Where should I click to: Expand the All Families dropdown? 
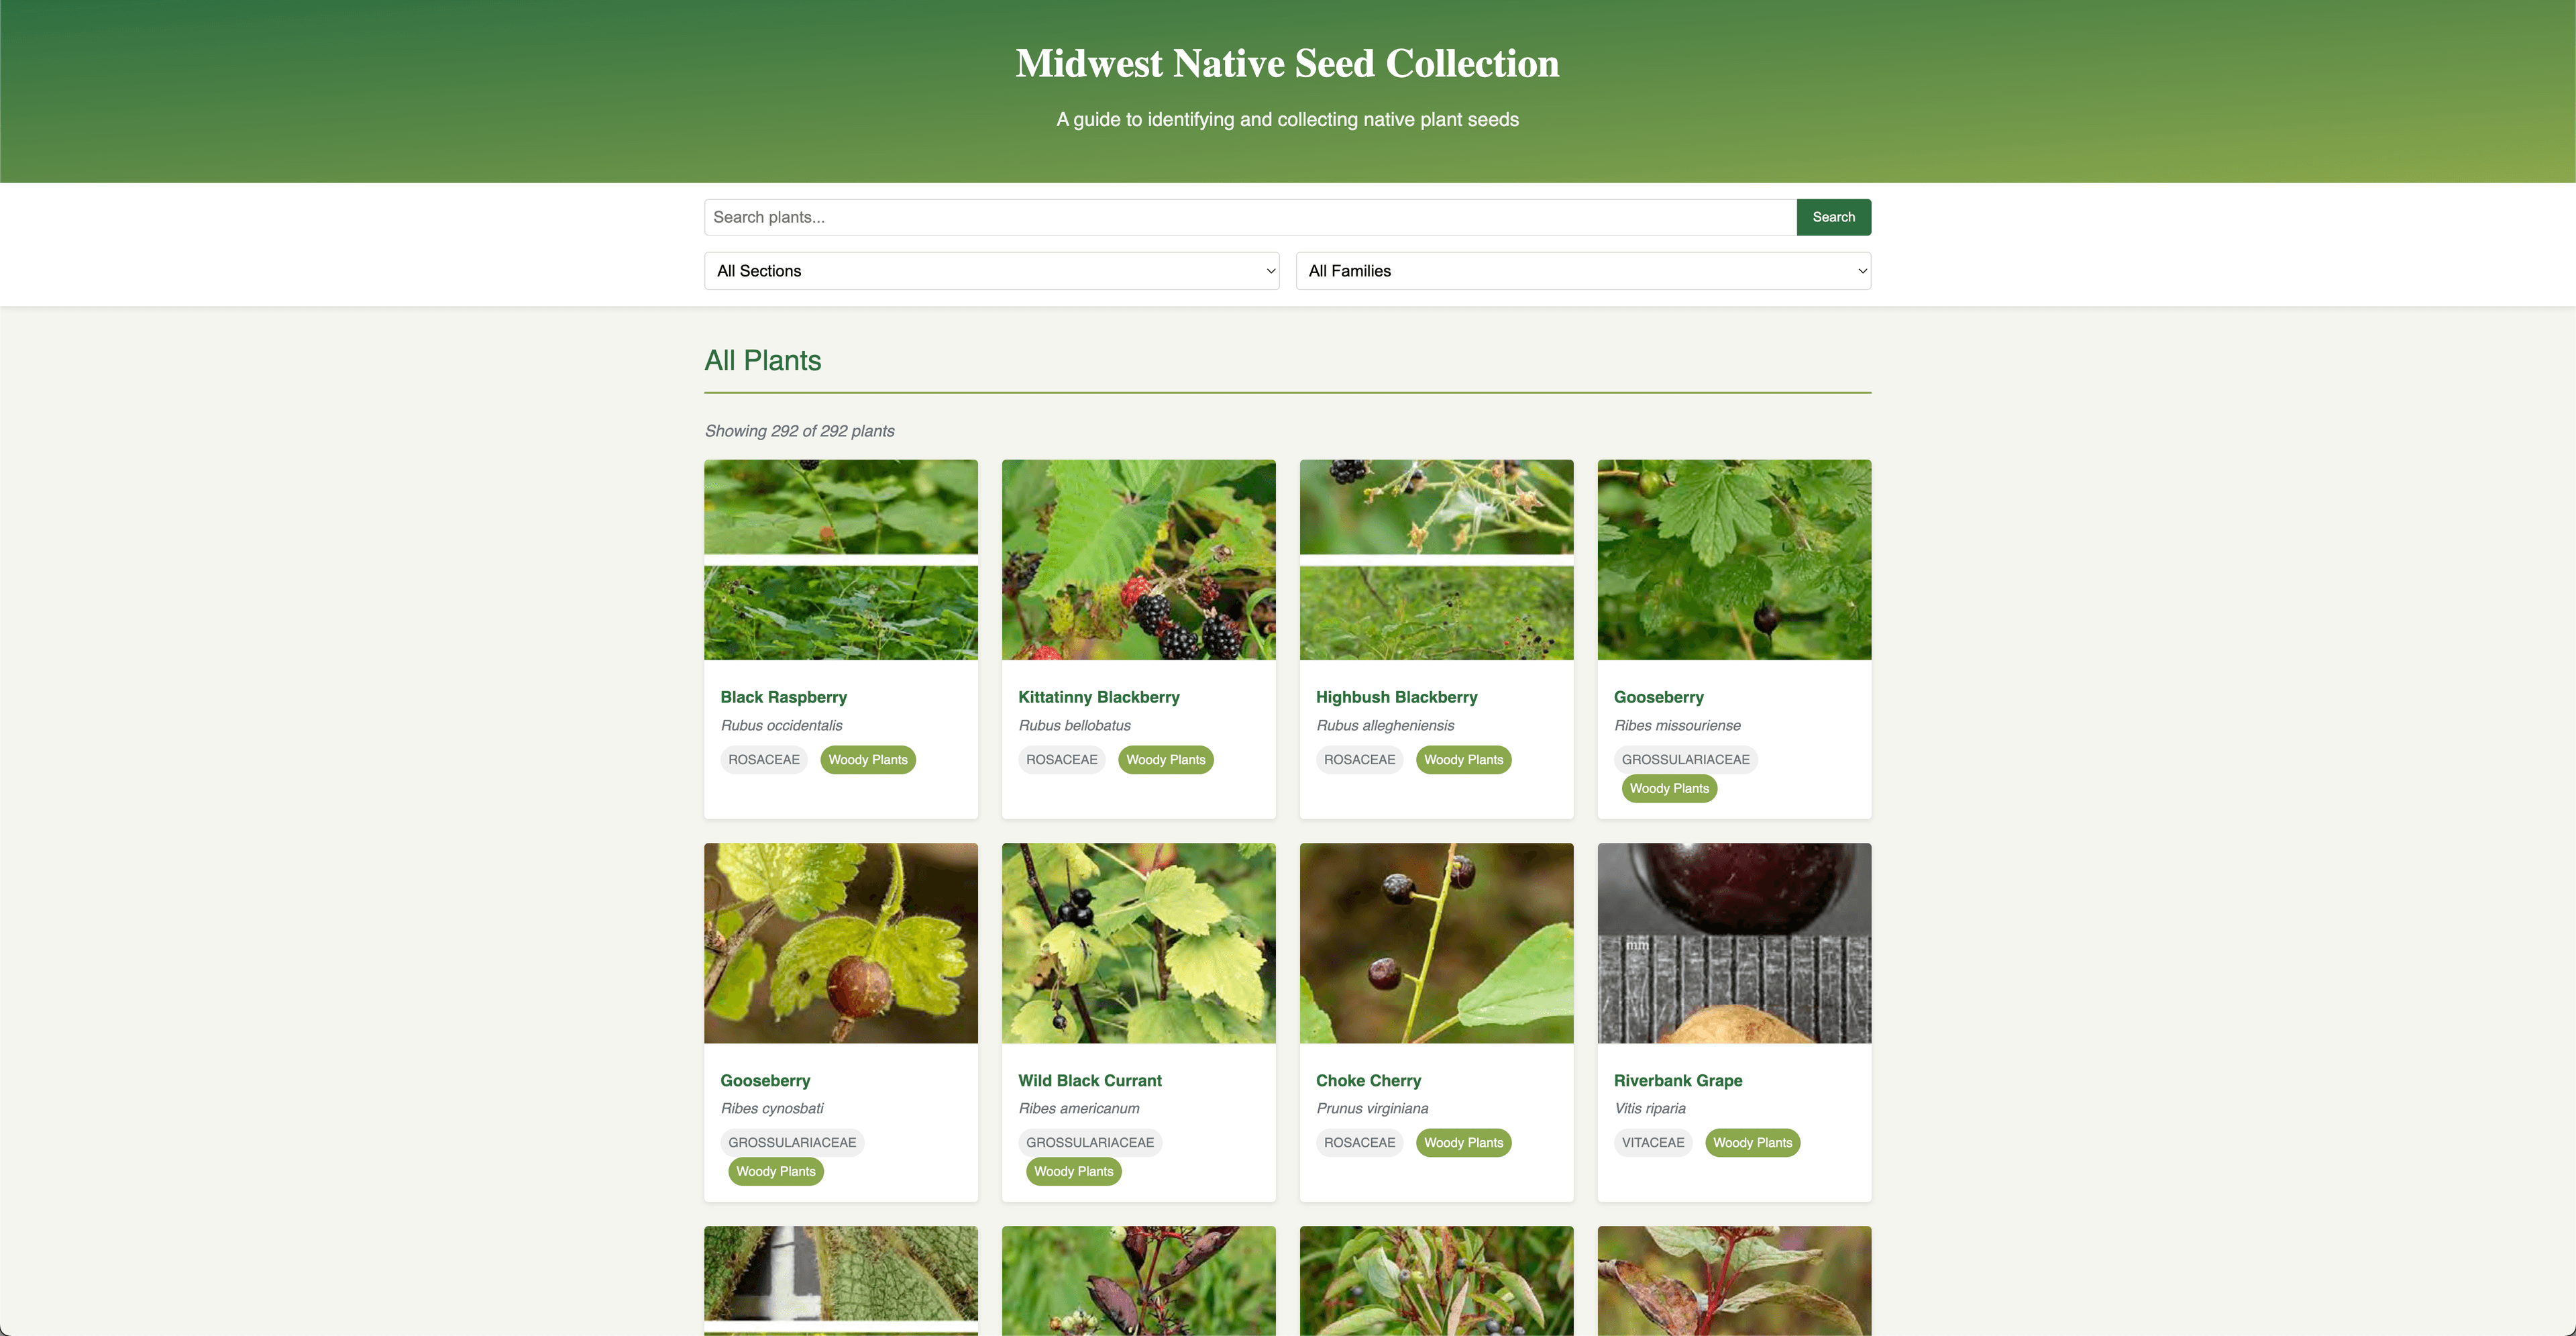click(x=1583, y=271)
